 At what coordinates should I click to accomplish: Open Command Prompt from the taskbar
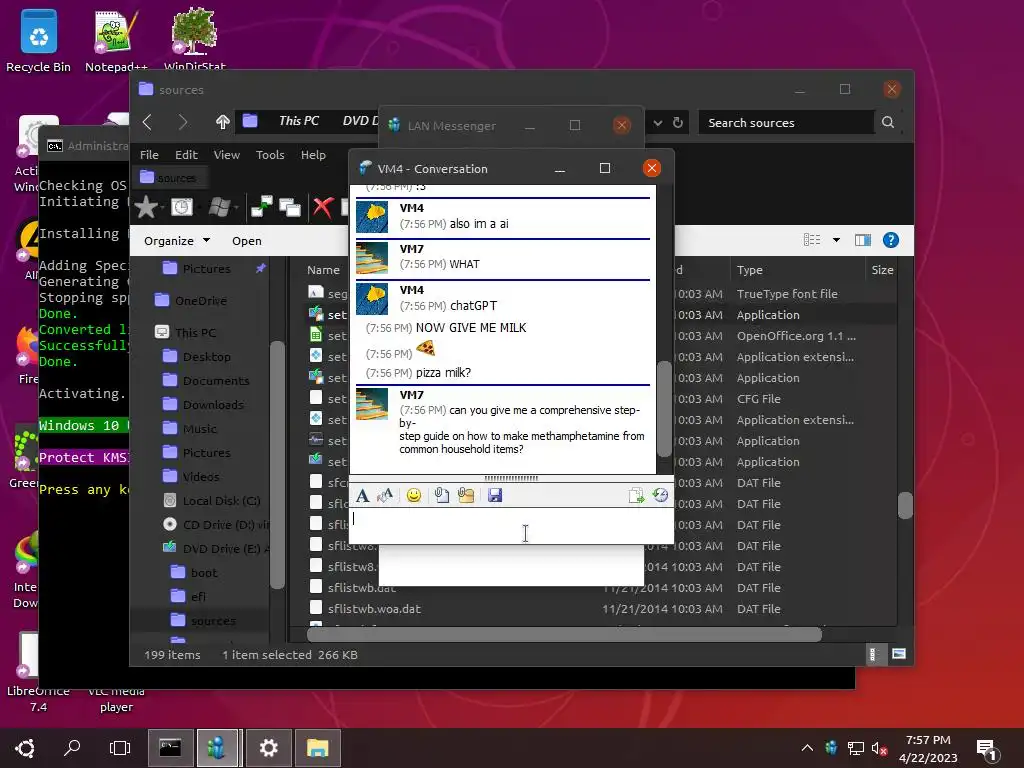170,748
